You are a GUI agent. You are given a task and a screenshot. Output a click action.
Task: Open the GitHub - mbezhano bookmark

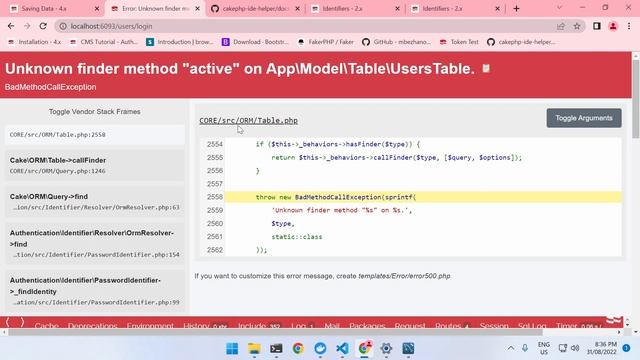[x=396, y=42]
